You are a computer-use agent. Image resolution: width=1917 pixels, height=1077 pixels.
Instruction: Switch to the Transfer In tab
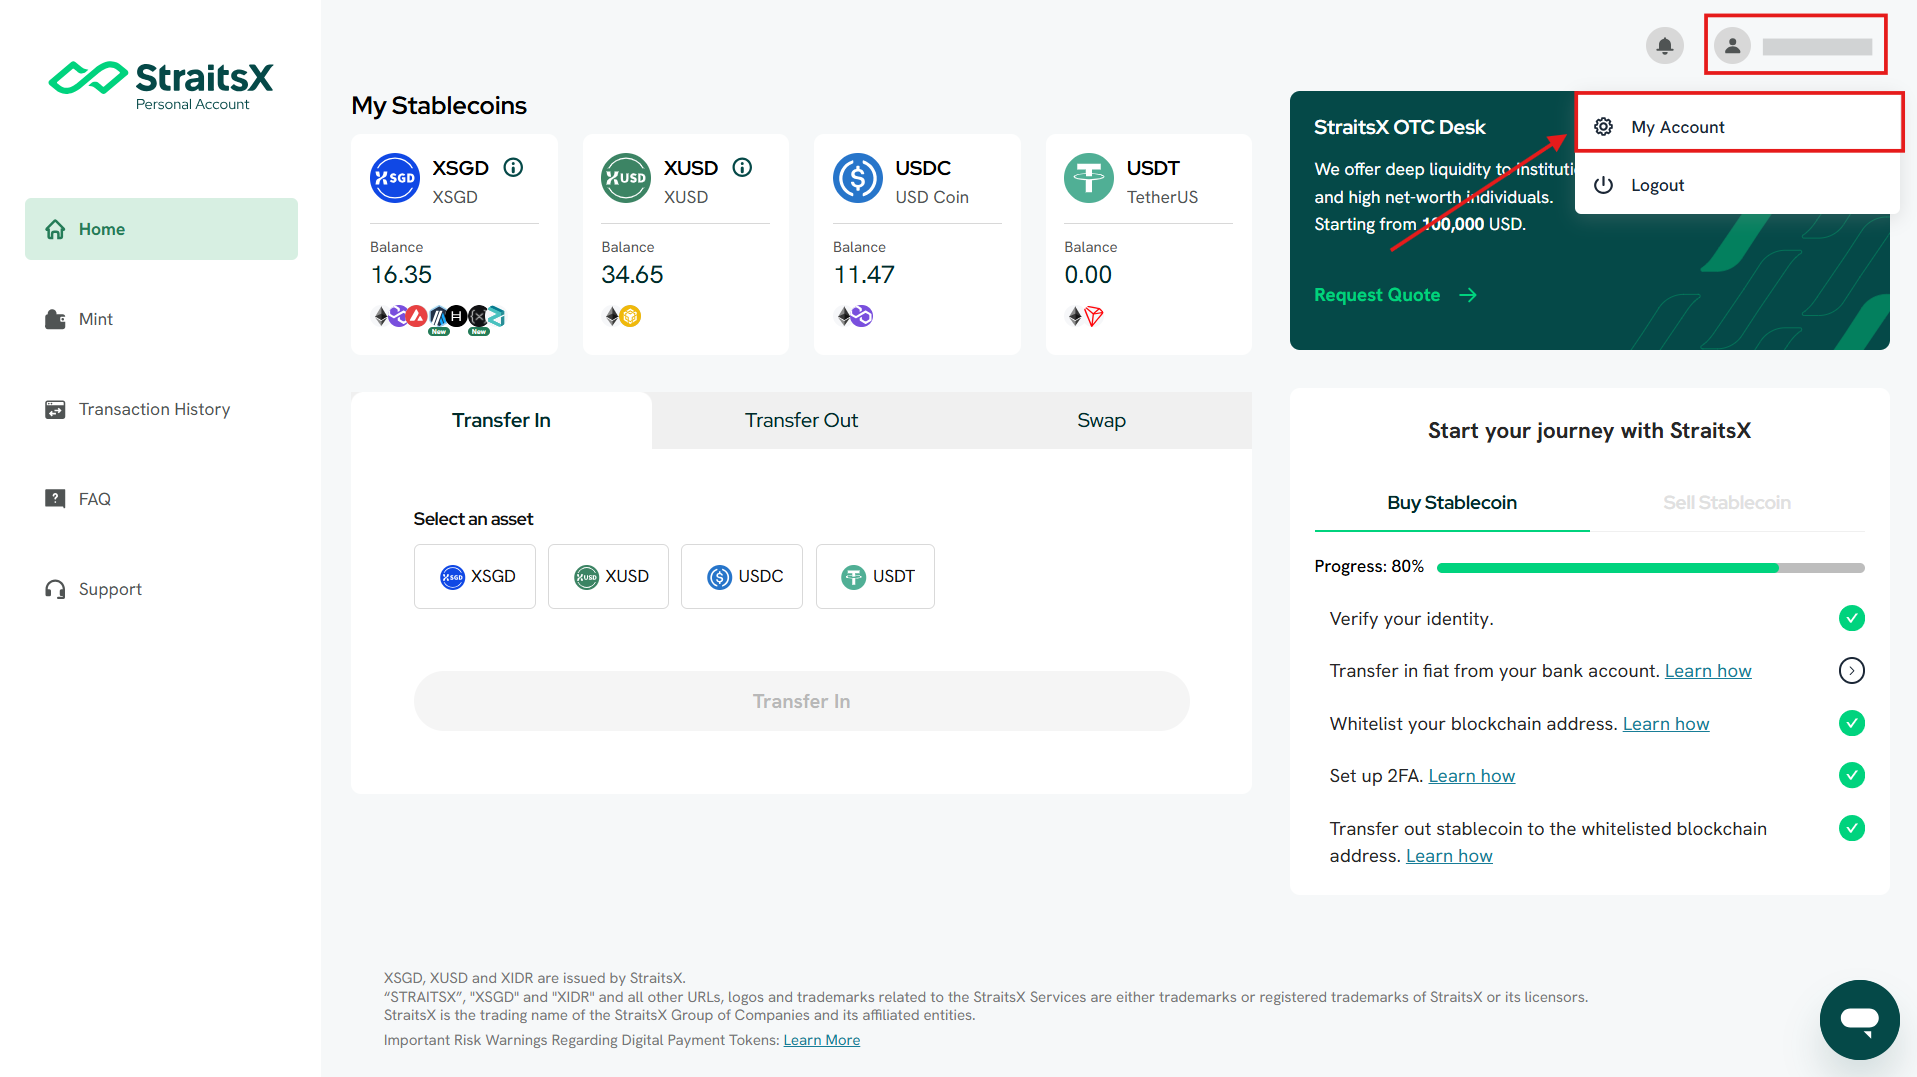click(501, 420)
